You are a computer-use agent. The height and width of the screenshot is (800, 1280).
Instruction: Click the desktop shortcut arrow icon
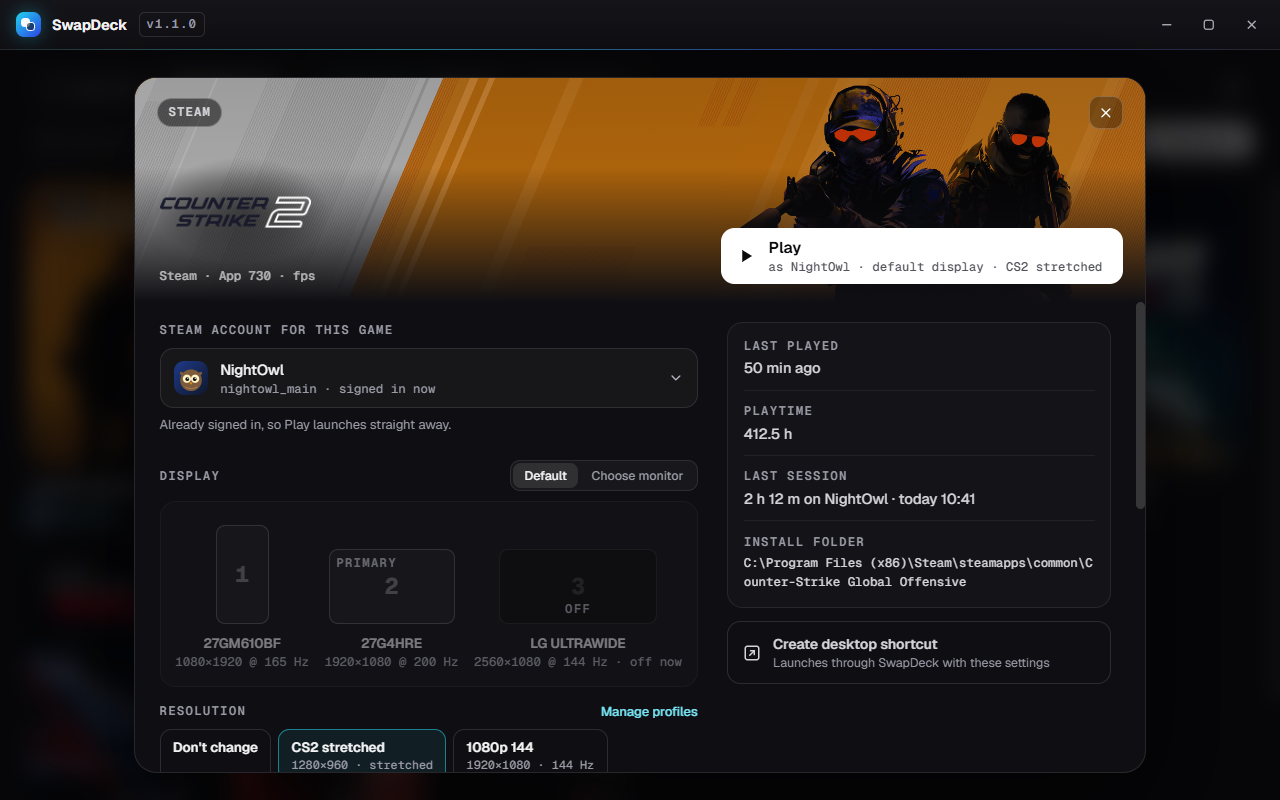point(752,653)
